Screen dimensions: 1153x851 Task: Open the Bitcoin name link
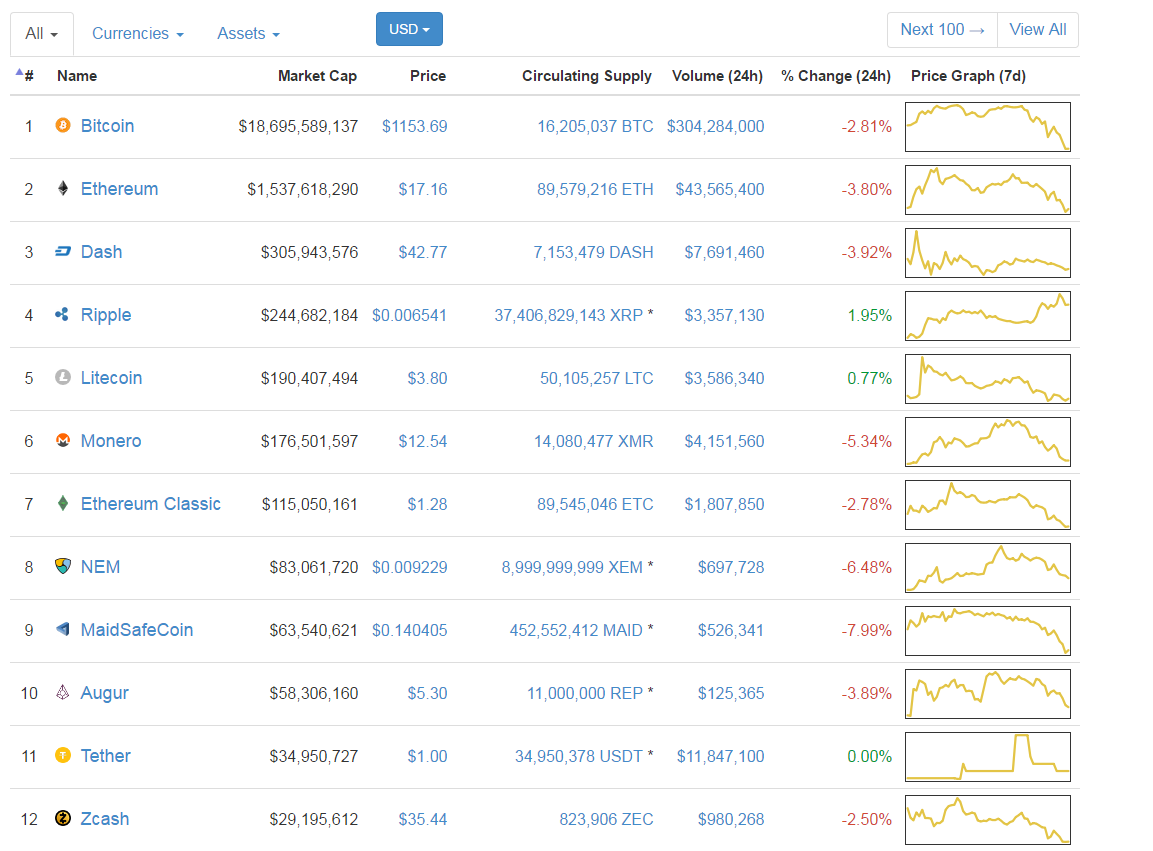pyautogui.click(x=107, y=126)
